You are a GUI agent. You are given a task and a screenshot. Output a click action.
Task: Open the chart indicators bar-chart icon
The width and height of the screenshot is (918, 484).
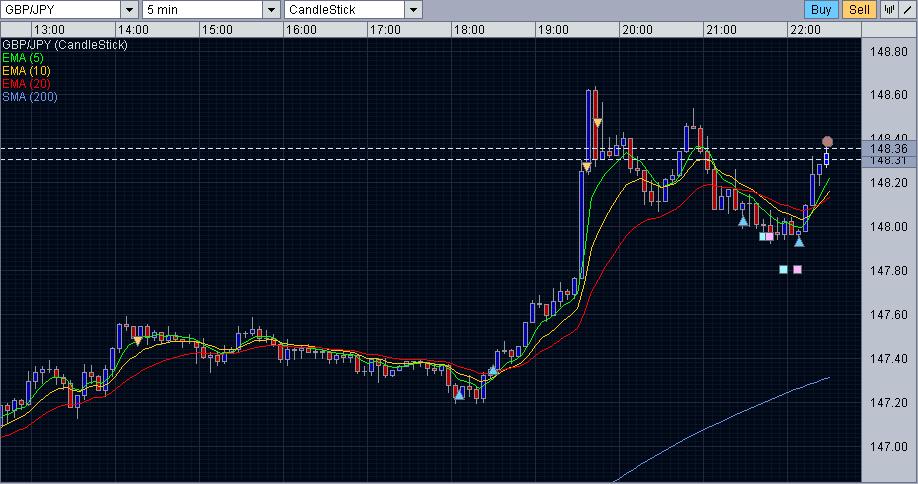[x=889, y=9]
